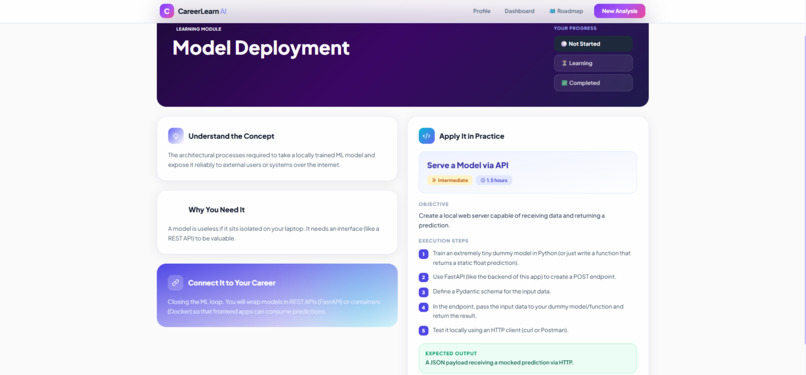Viewport: 806px width, 375px height.
Task: Click the circle icon beside Not Started
Action: click(564, 44)
